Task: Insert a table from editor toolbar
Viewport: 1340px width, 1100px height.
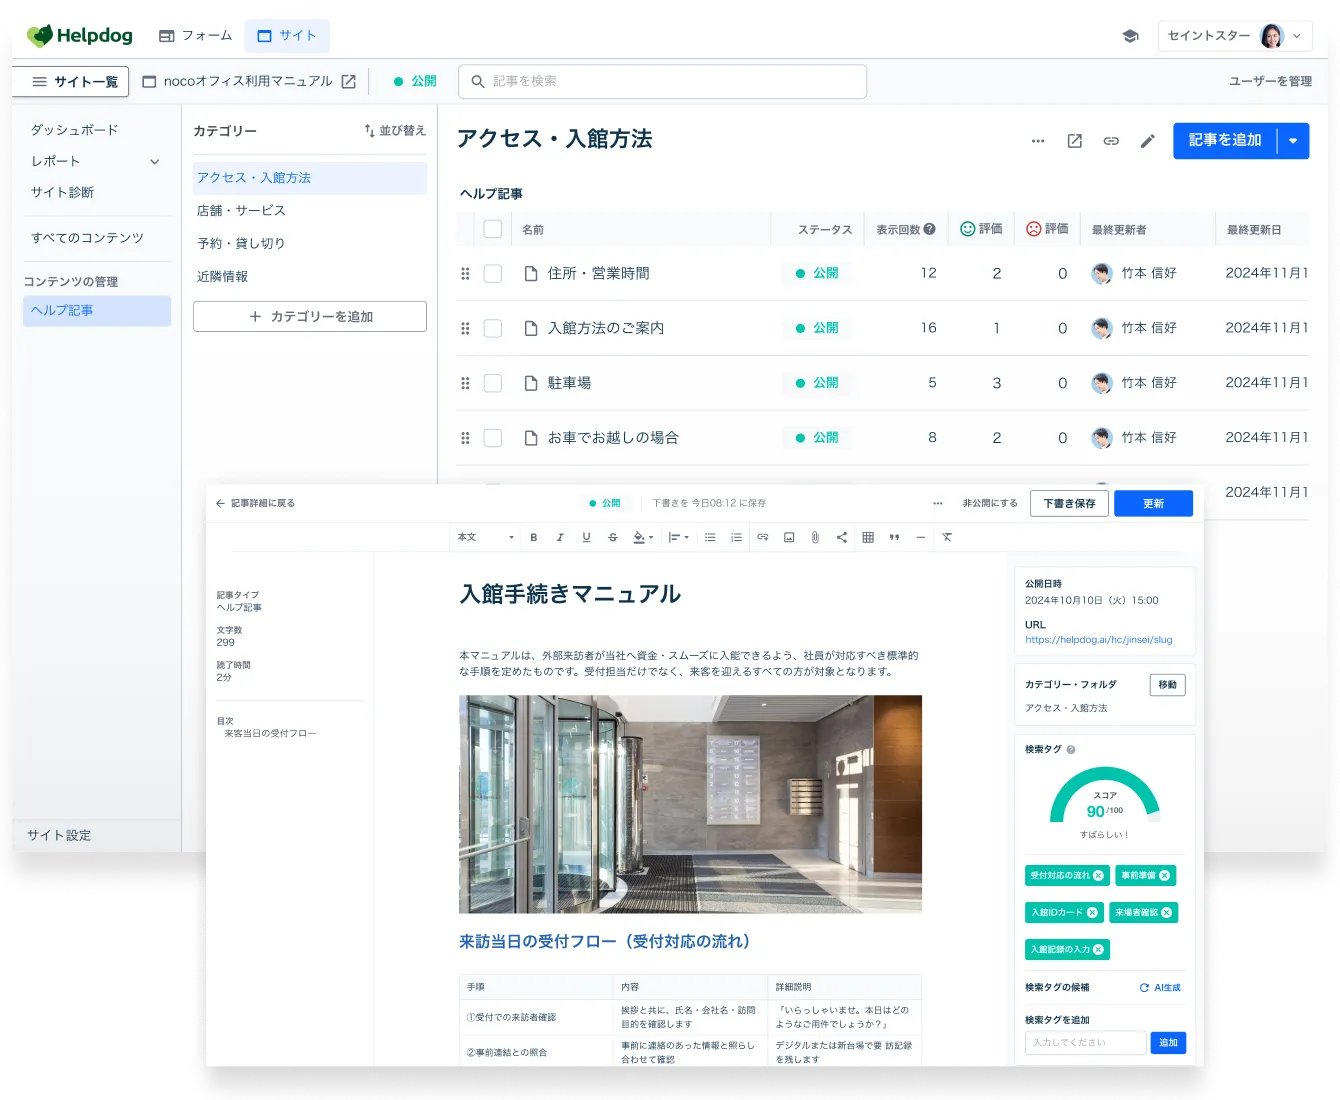Action: pyautogui.click(x=868, y=538)
